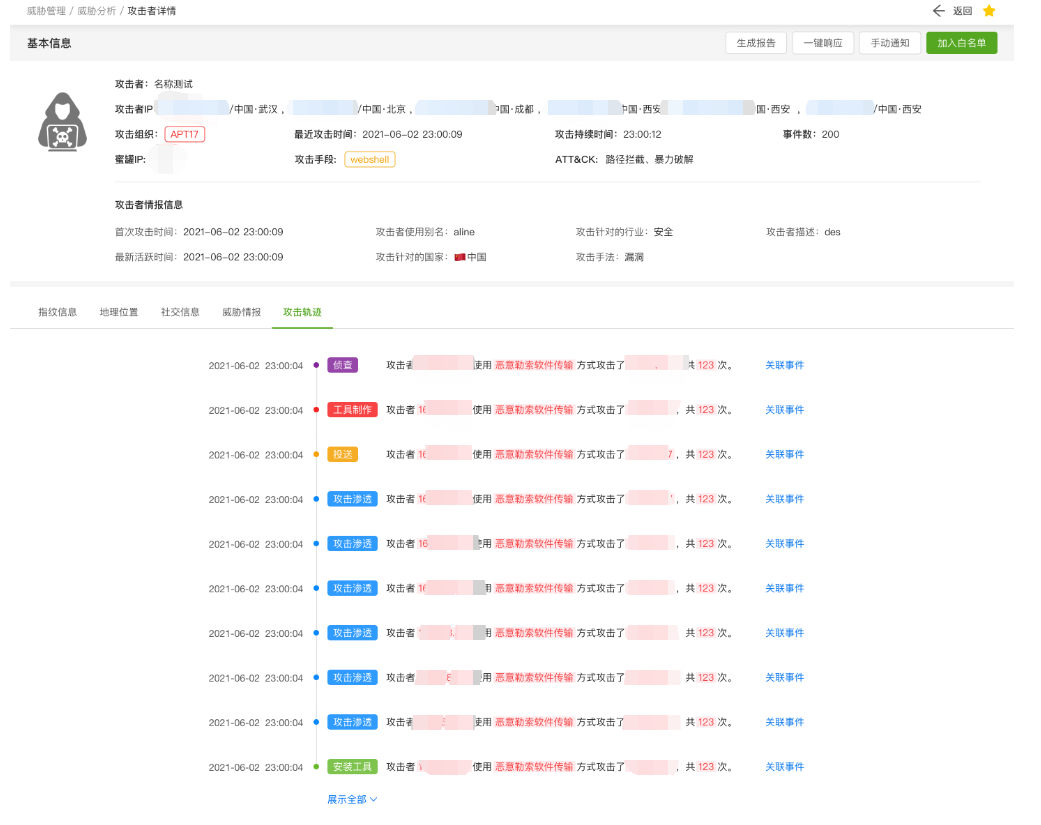Click the 生成报告 button
Image resolution: width=1041 pixels, height=825 pixels.
[755, 43]
